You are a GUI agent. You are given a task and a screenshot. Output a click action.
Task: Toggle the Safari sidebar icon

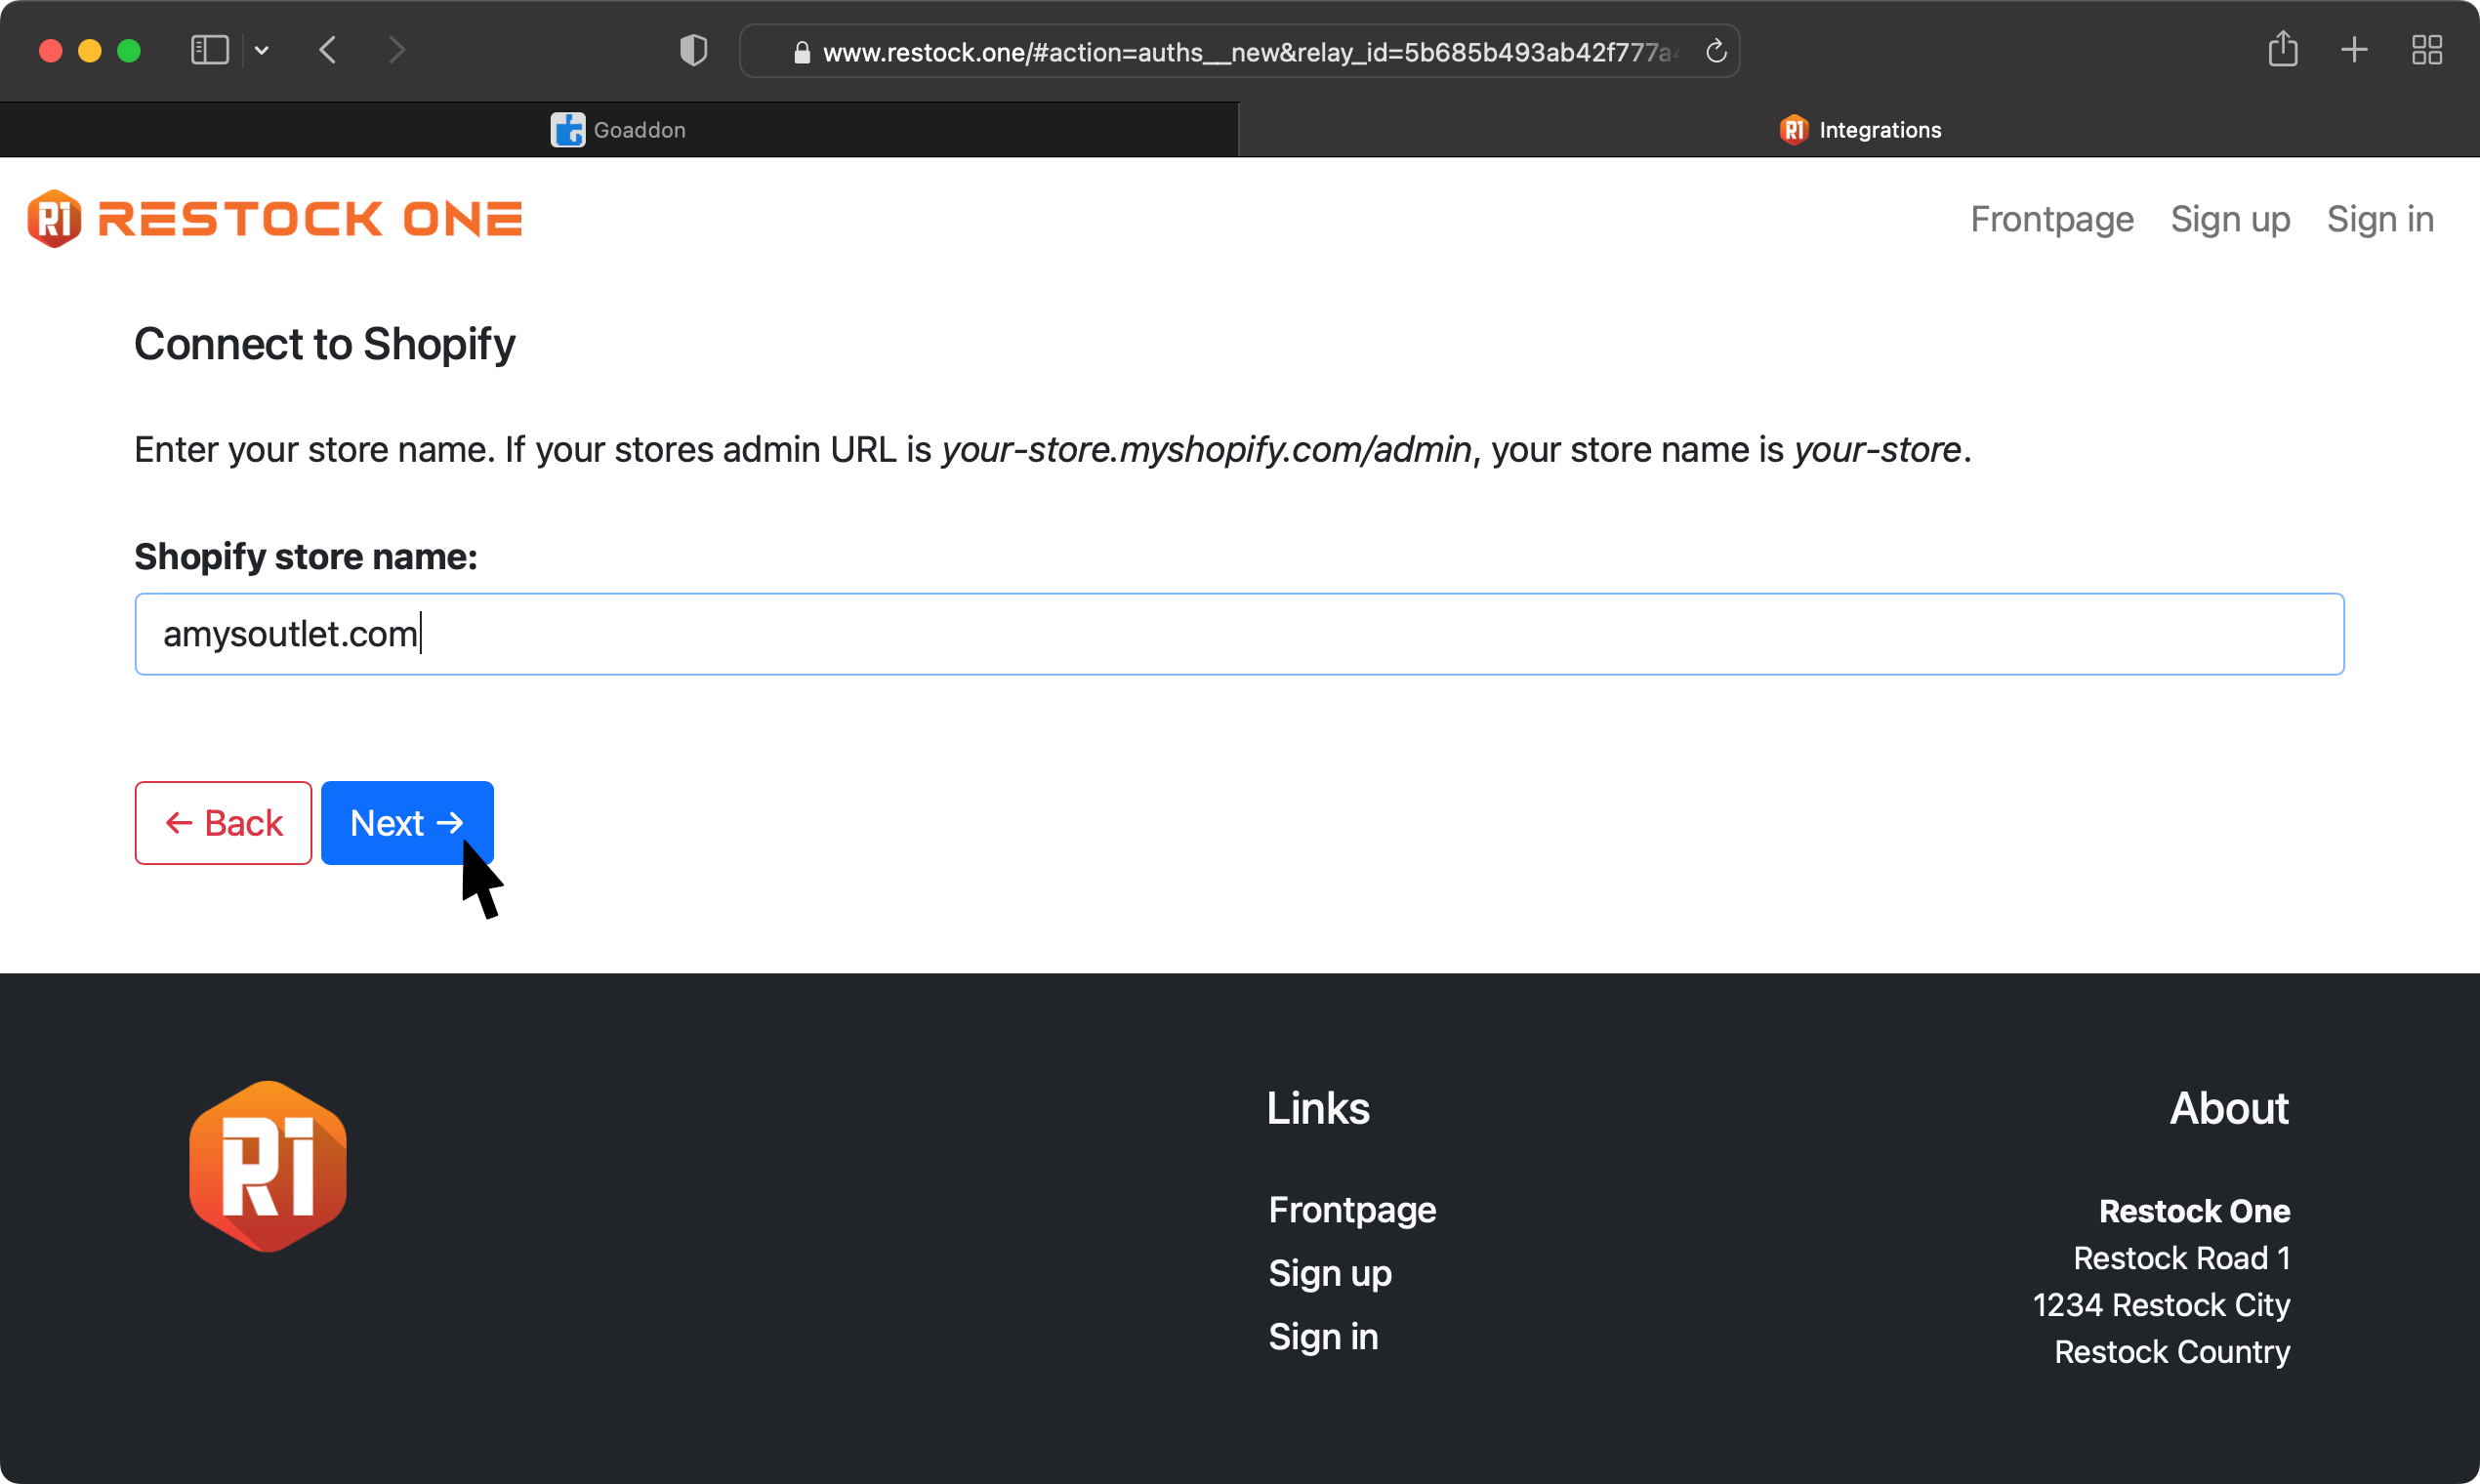(210, 50)
